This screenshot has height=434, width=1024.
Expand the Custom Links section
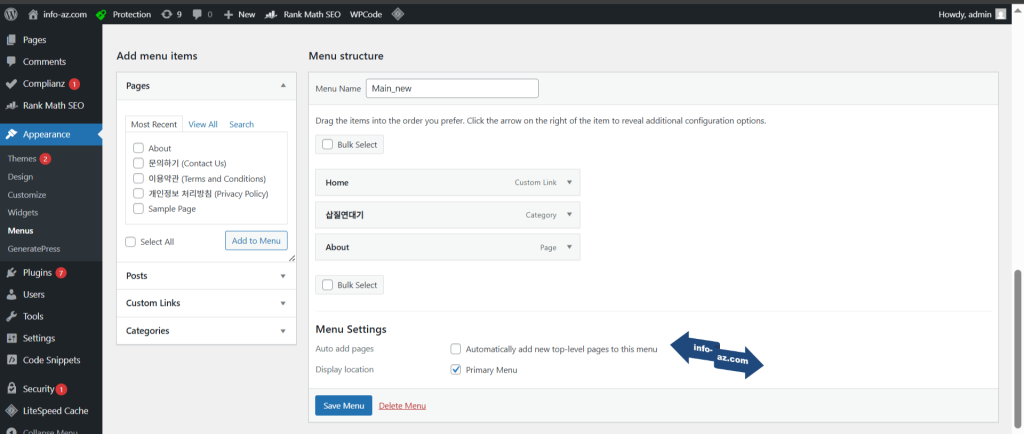[206, 303]
